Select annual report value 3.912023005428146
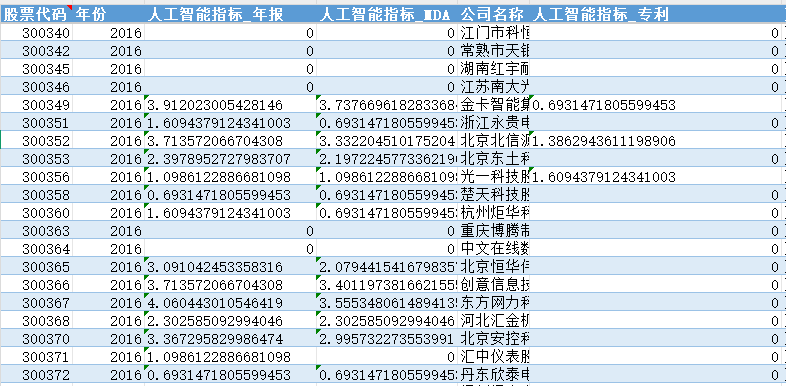Screen dimensions: 786x386 231,105
